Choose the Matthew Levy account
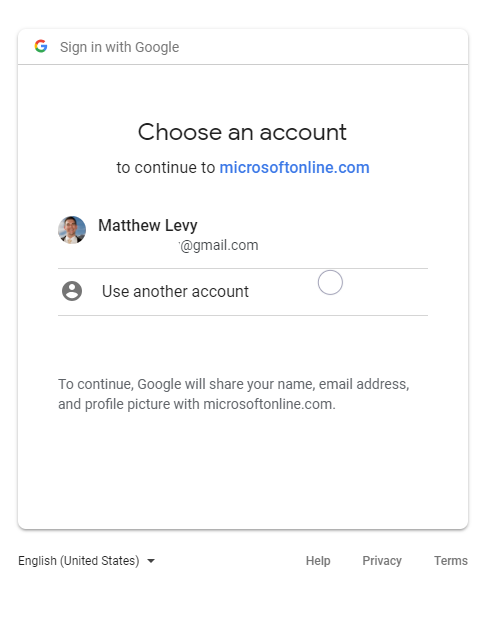 click(x=243, y=235)
